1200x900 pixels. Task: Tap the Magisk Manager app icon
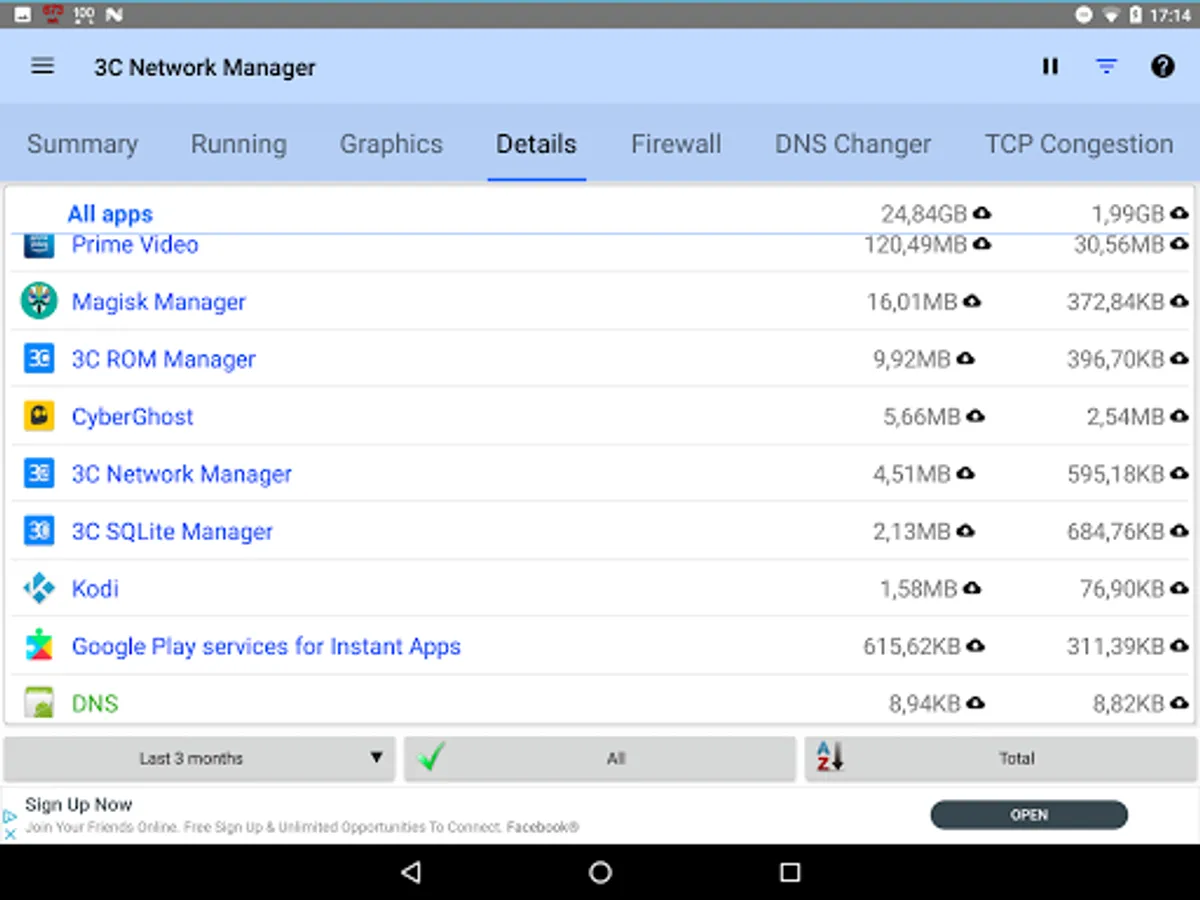pos(39,301)
